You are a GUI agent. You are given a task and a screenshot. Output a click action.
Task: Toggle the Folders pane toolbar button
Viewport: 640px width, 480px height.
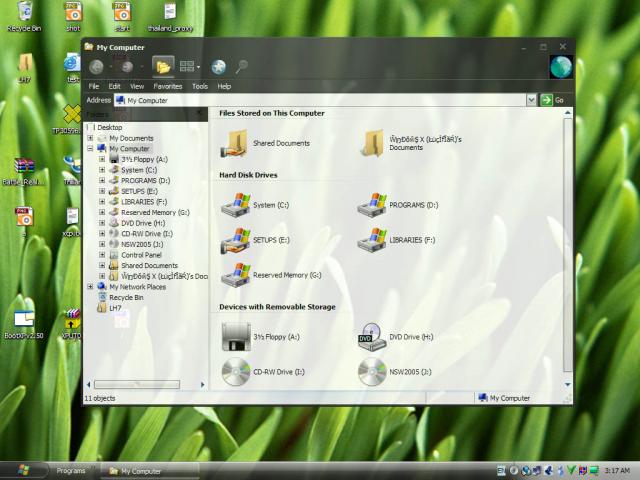point(163,67)
